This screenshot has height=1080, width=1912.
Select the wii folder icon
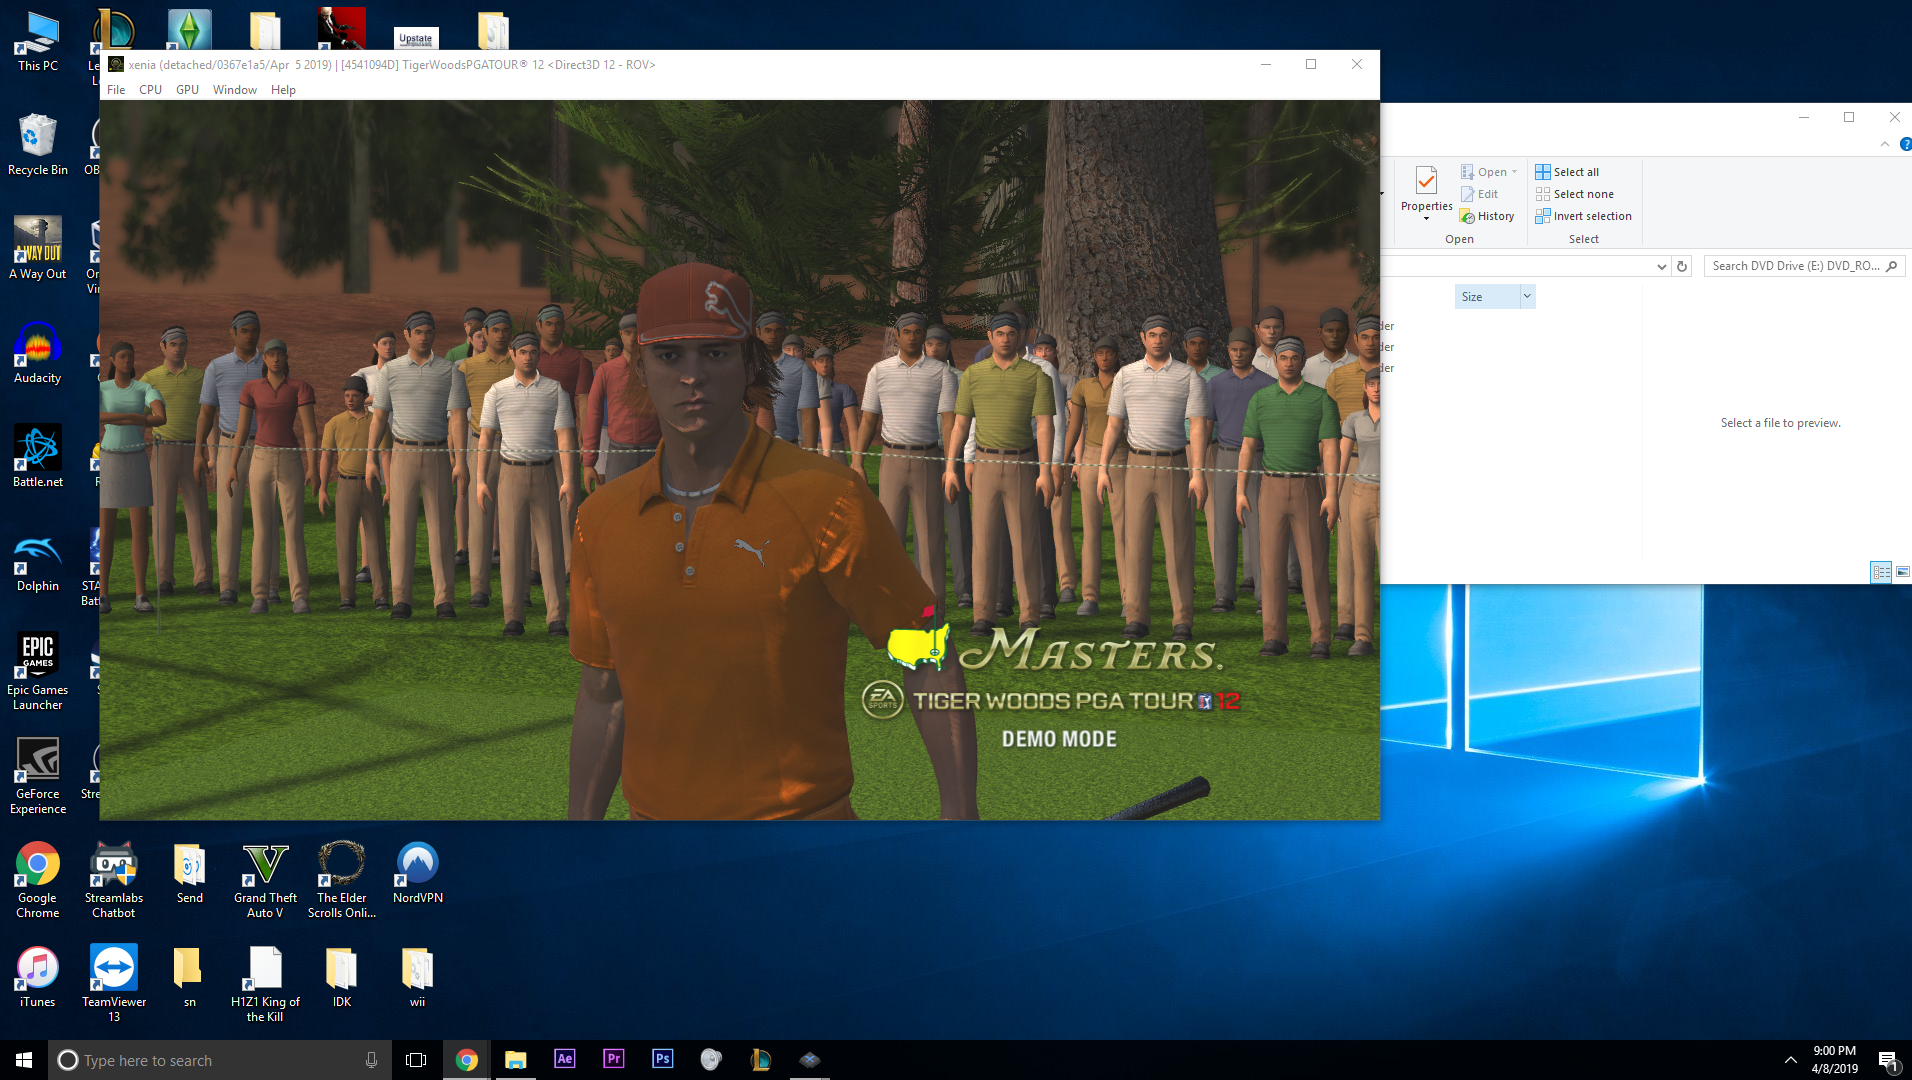418,978
